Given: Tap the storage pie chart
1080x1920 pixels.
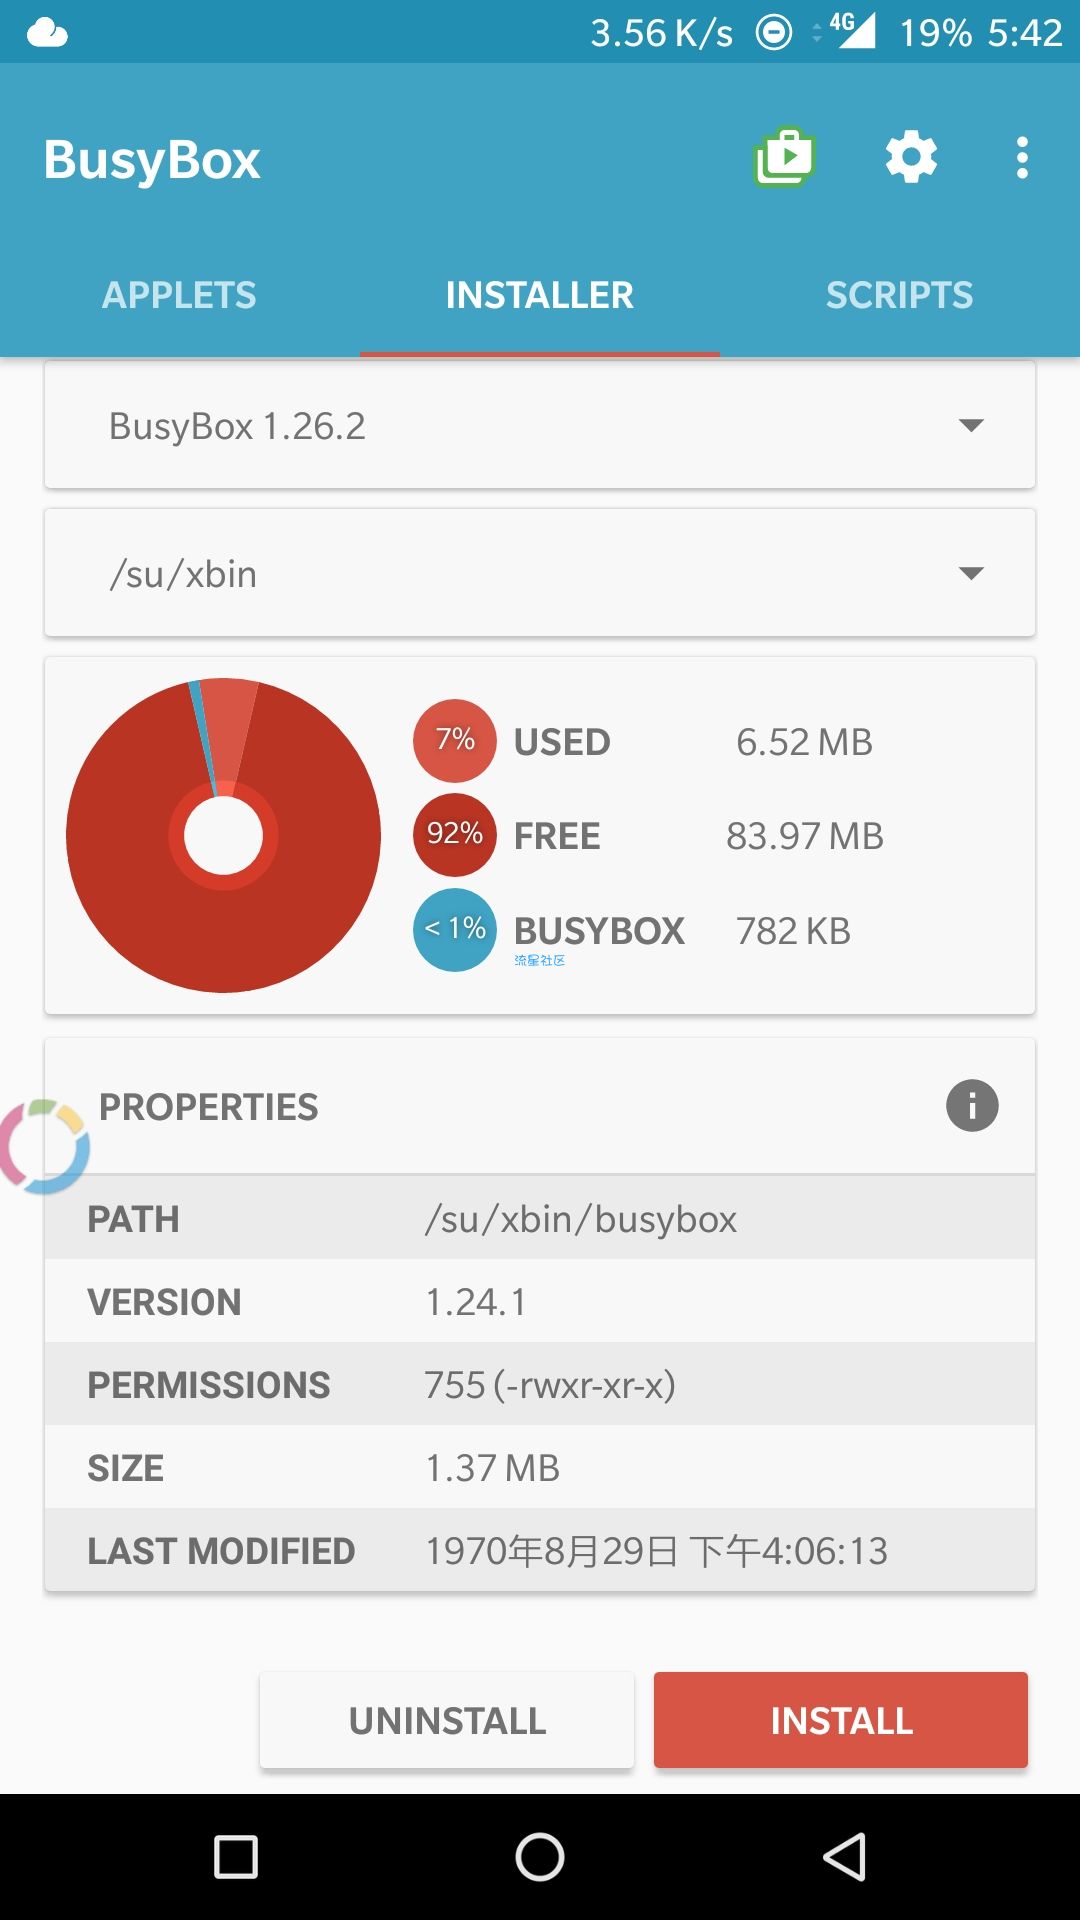Looking at the screenshot, I should point(223,836).
